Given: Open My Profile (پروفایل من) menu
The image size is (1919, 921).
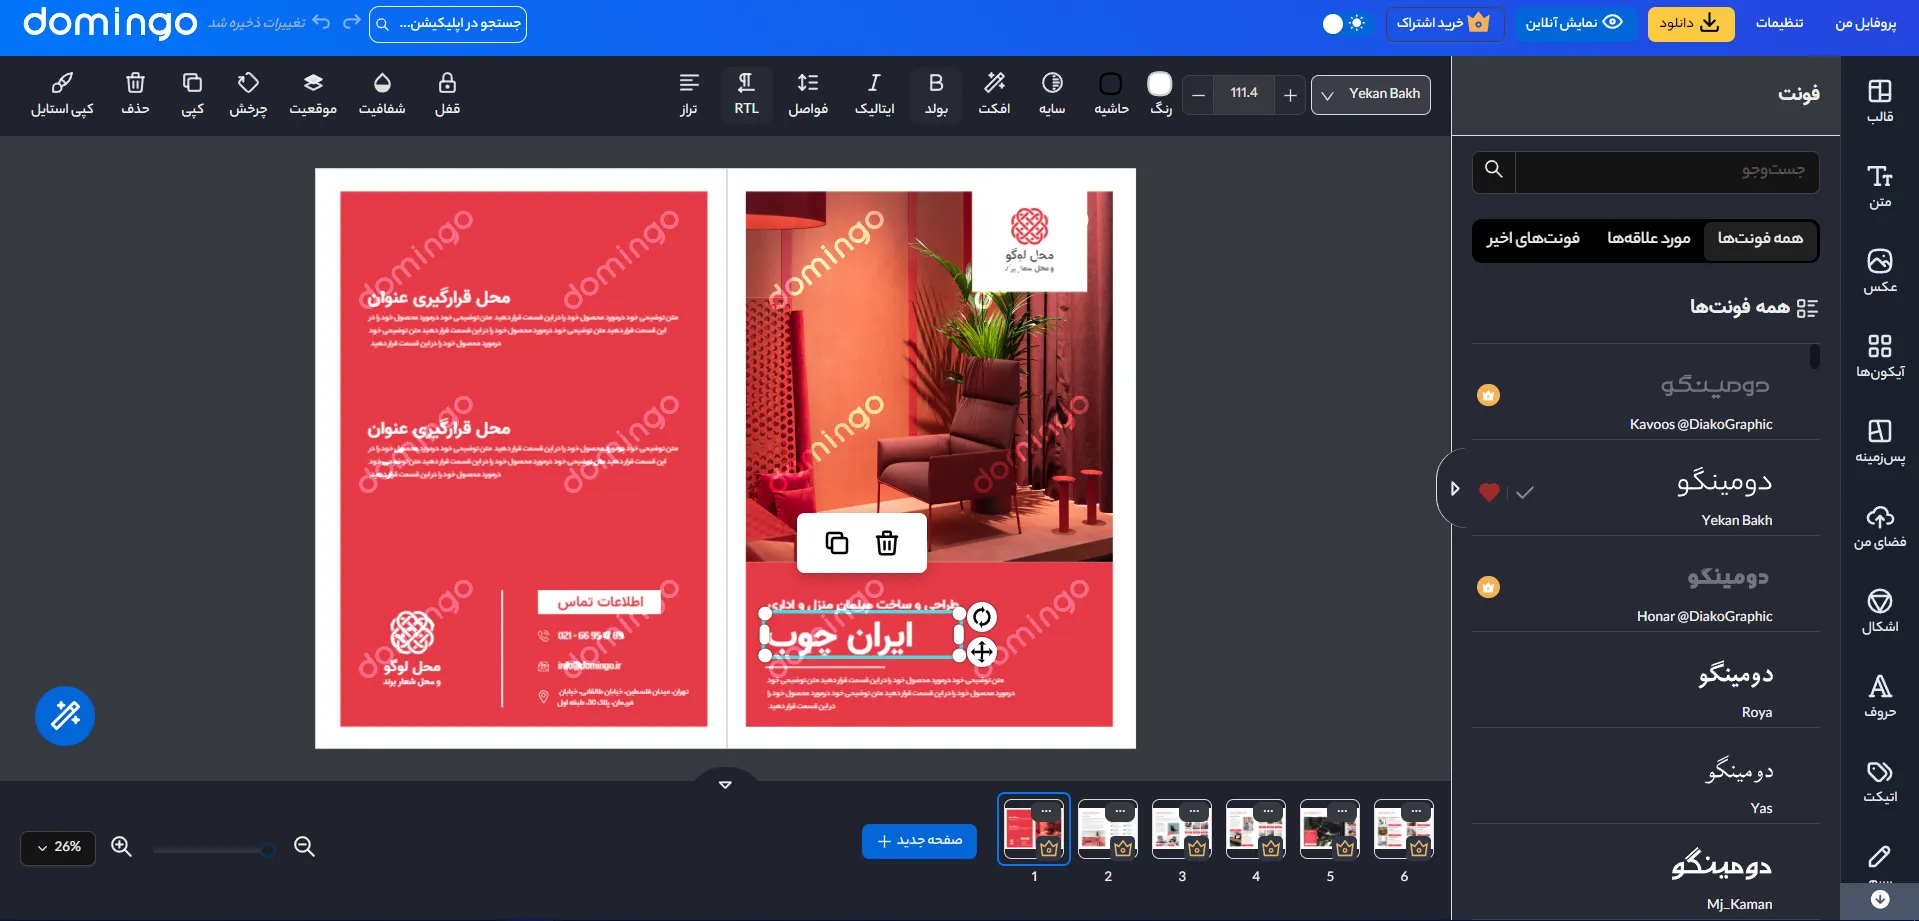Looking at the screenshot, I should pos(1865,22).
